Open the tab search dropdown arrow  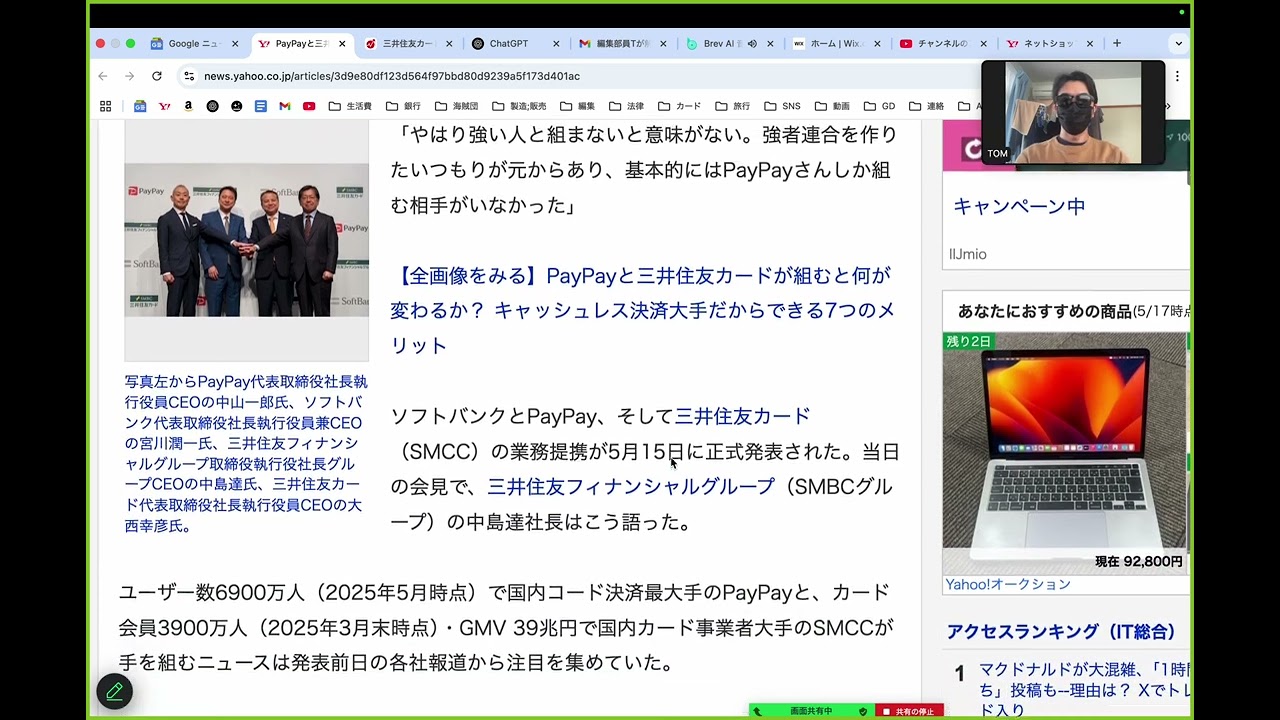(x=1178, y=44)
